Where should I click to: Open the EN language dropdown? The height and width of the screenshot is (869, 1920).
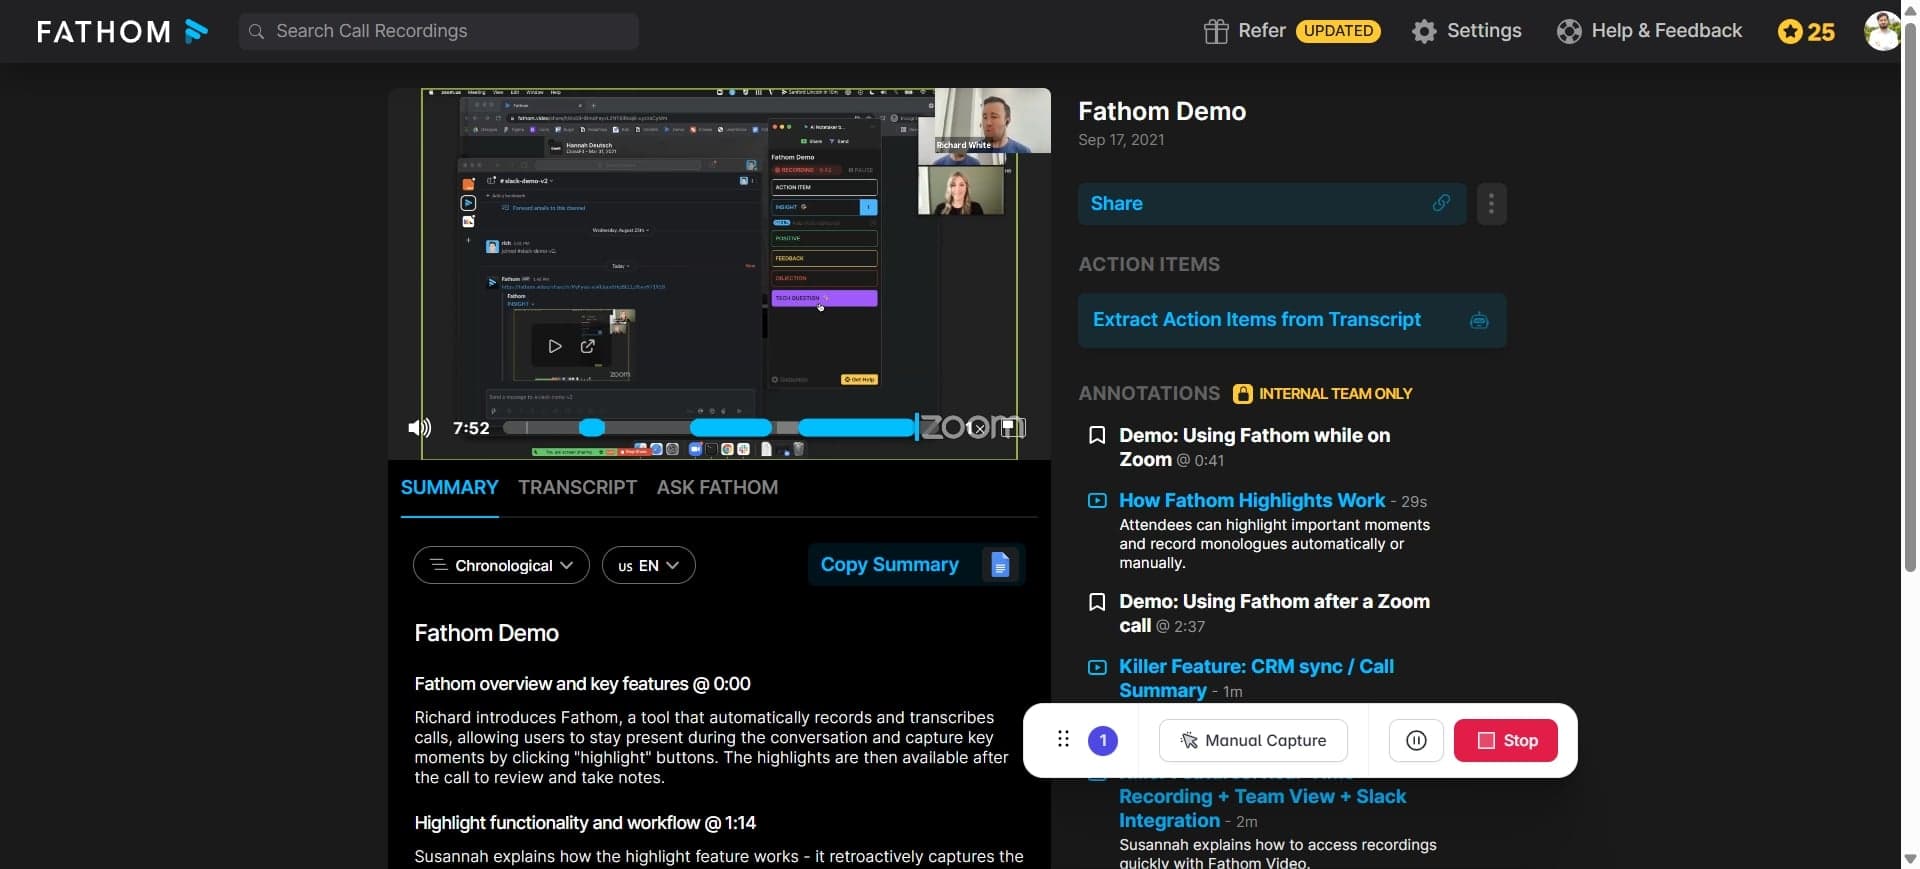pos(648,566)
